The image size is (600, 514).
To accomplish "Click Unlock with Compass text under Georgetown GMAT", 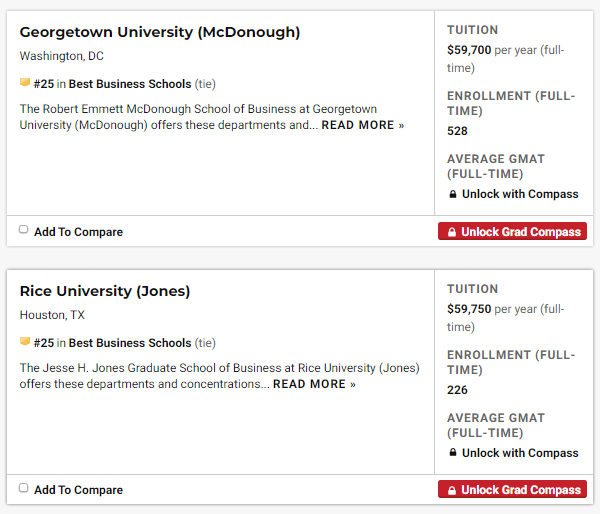I will point(520,194).
